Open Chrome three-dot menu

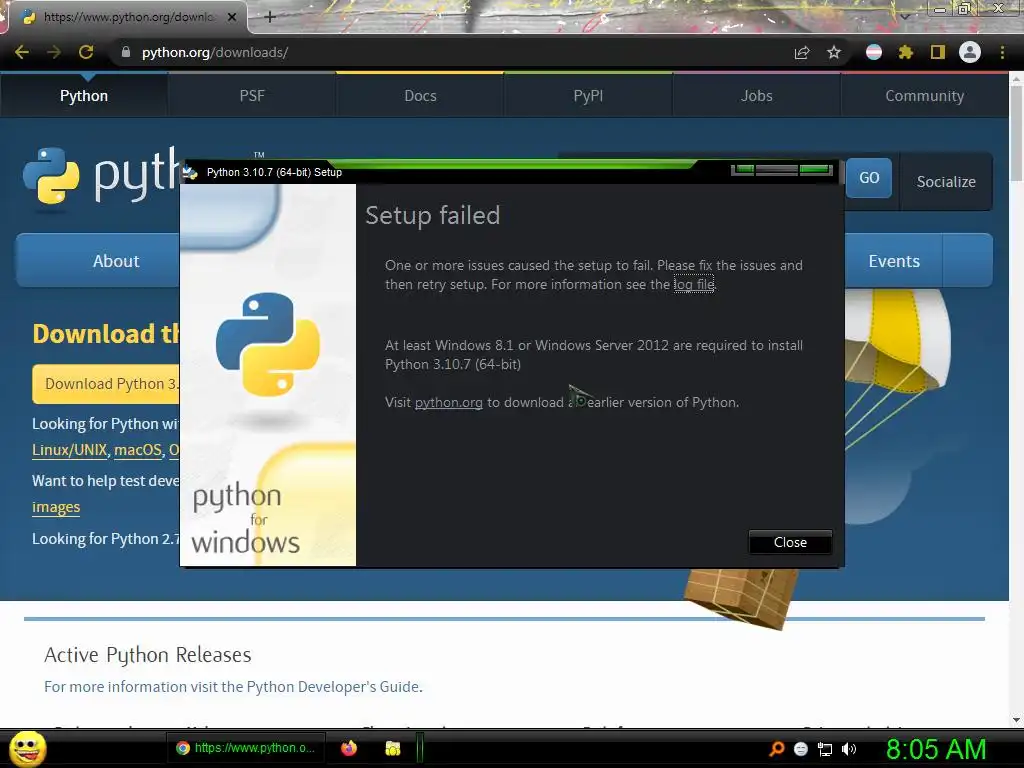pos(1002,52)
